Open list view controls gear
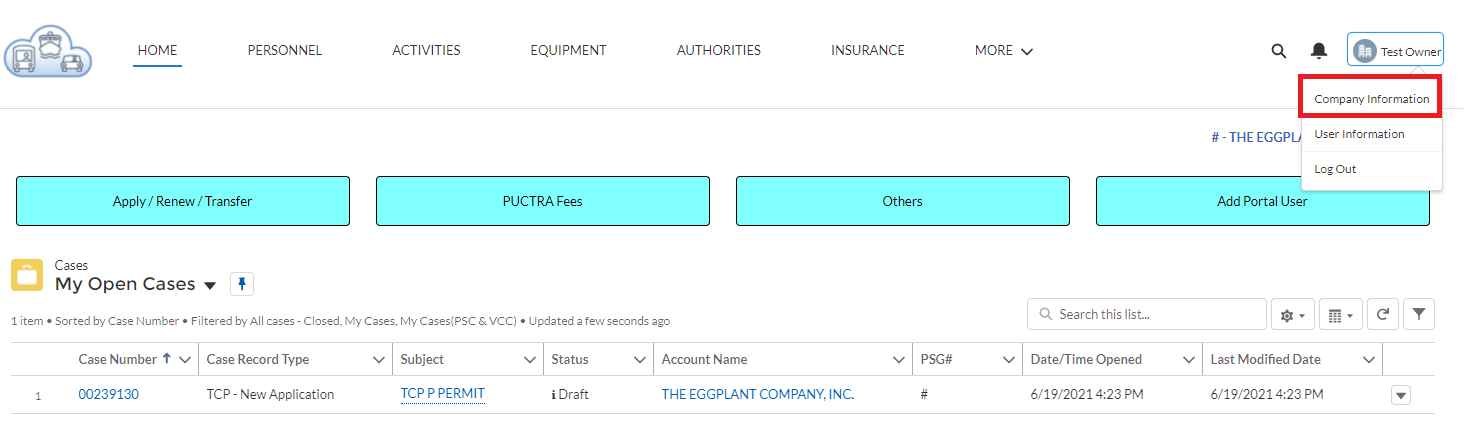1471x424 pixels. pos(1292,315)
